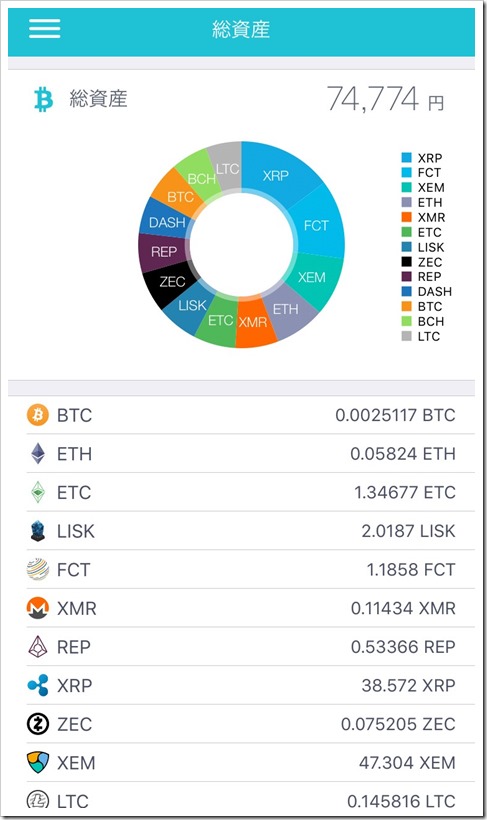The image size is (487, 820).
Task: Tap the Monero XMR icon
Action: (x=38, y=608)
